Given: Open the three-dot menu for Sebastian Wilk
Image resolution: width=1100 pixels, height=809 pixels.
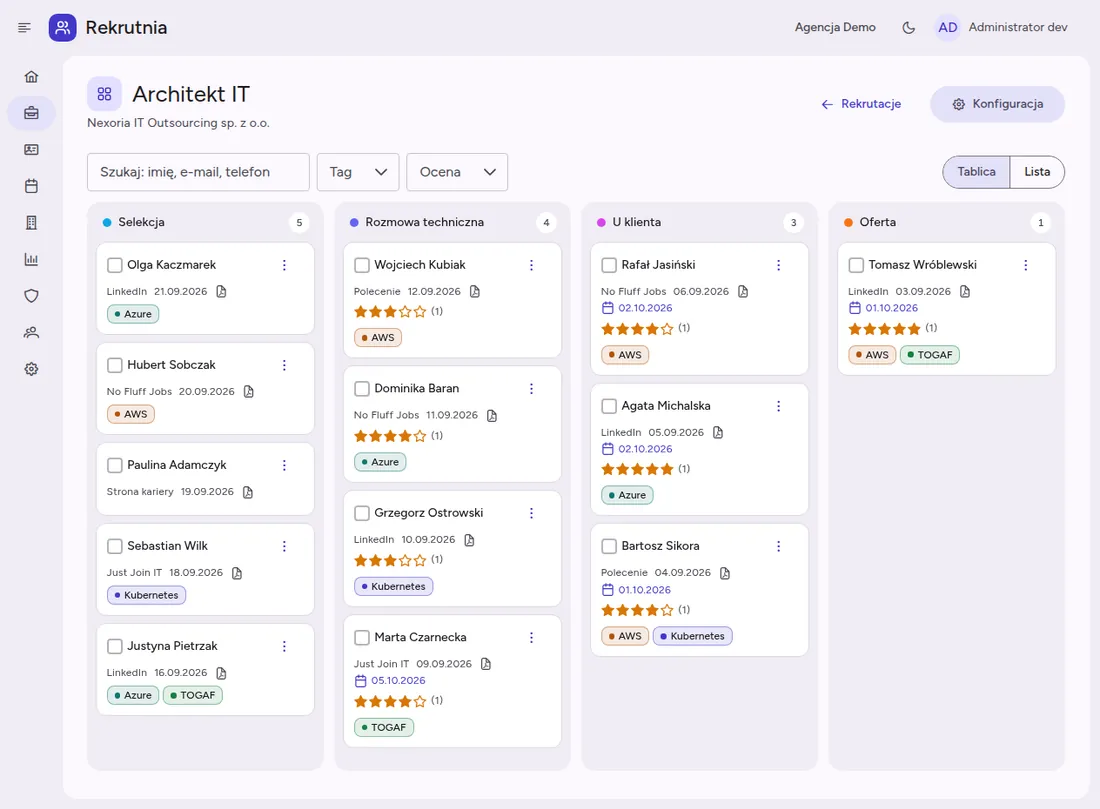Looking at the screenshot, I should 284,546.
